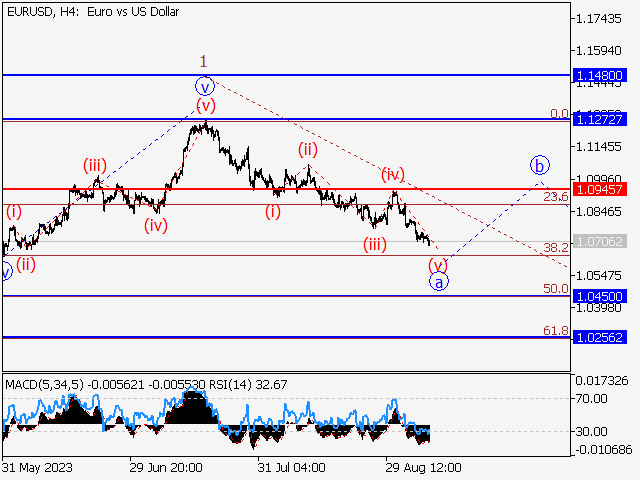Click the 1.11455 price axis value
Image resolution: width=640 pixels, height=480 pixels.
point(598,147)
